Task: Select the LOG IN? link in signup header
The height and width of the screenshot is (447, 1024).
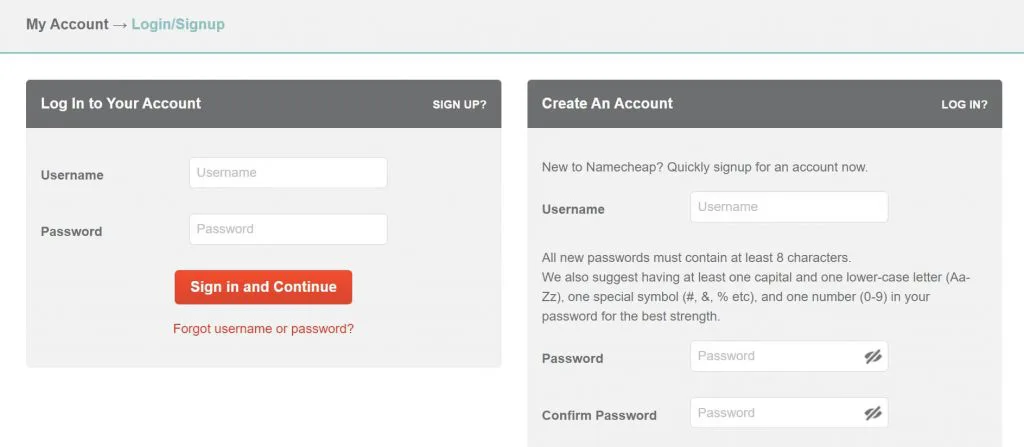Action: click(x=964, y=105)
